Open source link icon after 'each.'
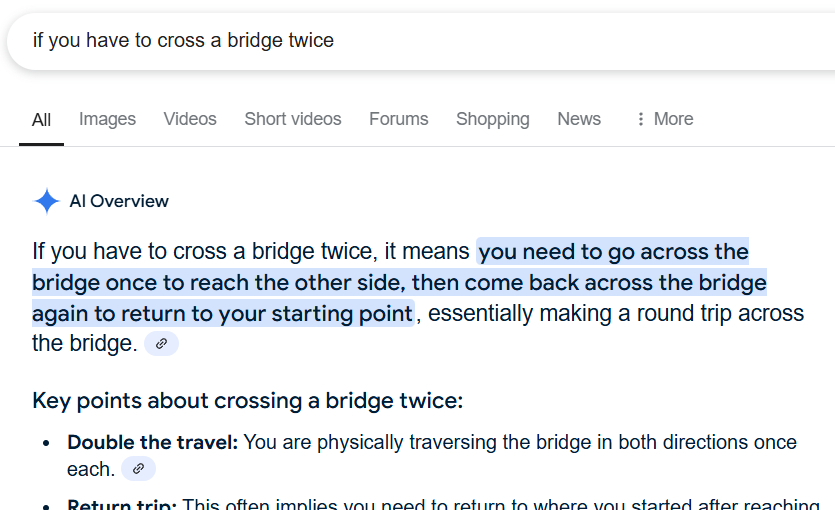This screenshot has height=510, width=835. (x=138, y=468)
